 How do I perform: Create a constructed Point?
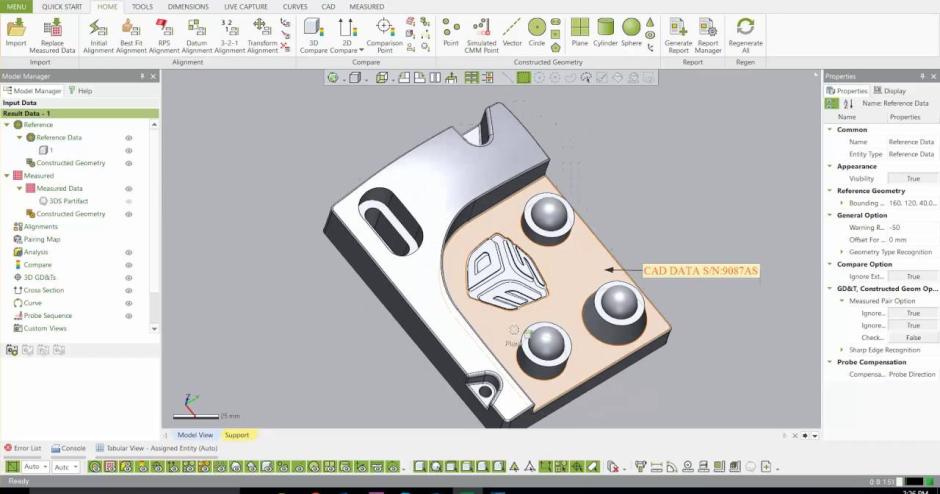(451, 33)
